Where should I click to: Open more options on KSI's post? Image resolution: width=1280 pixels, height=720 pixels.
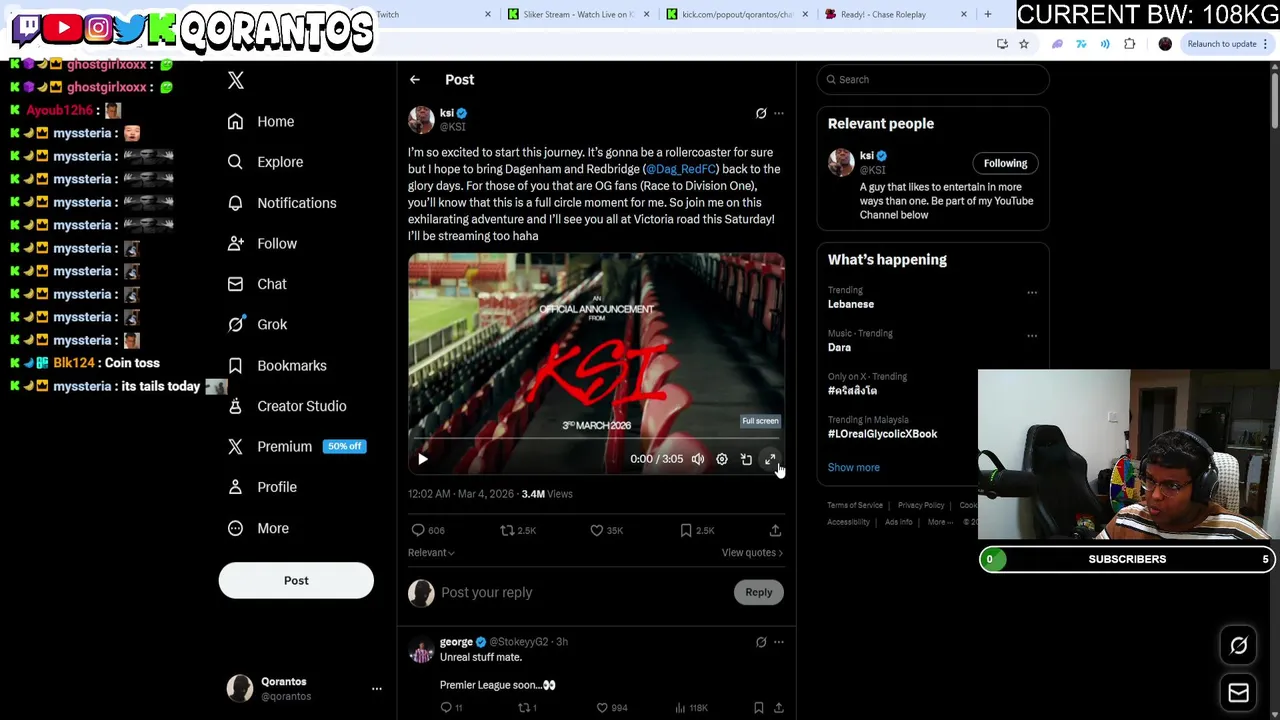(x=779, y=113)
